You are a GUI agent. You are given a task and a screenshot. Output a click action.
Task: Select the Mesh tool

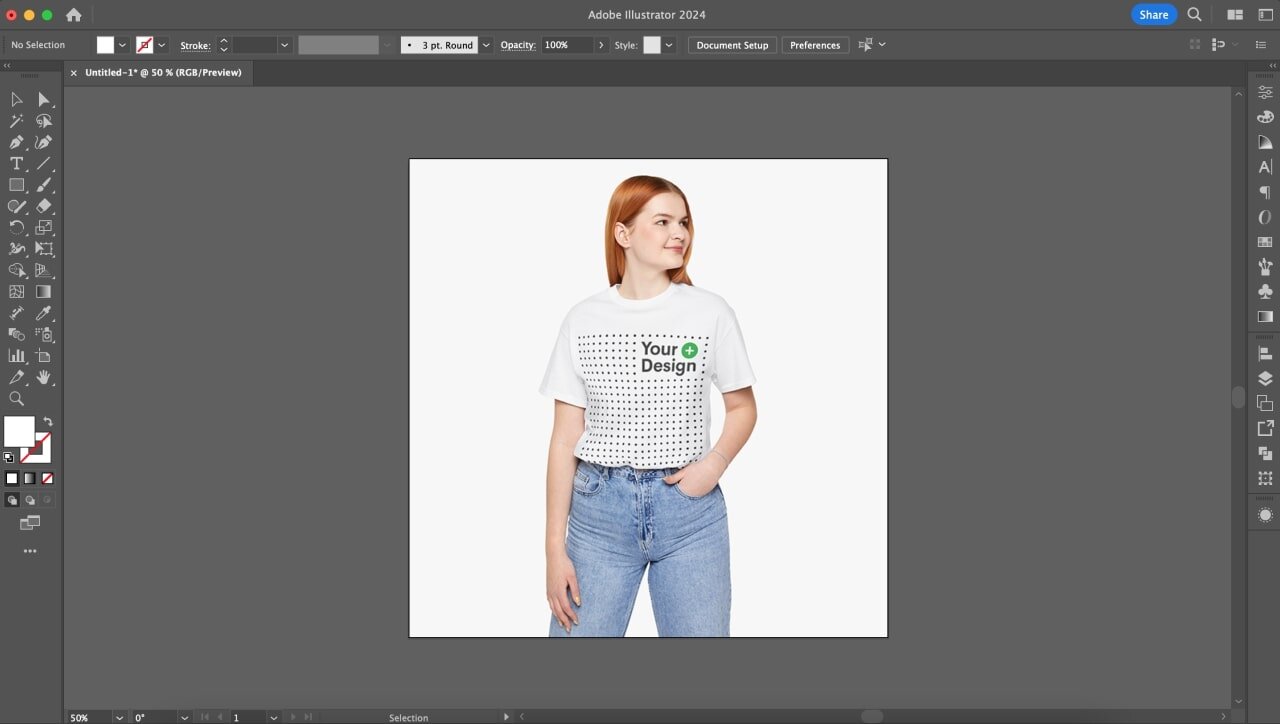point(16,292)
